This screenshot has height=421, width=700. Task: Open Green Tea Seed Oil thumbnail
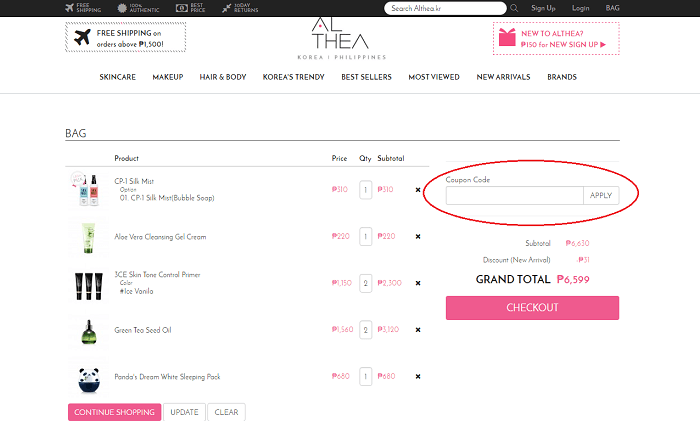[x=88, y=331]
